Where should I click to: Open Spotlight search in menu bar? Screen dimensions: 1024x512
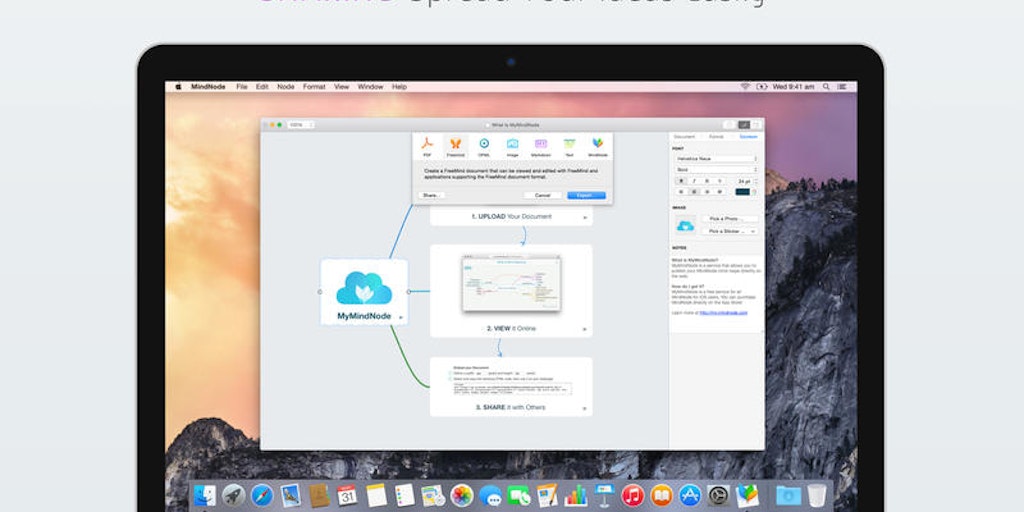tap(826, 86)
